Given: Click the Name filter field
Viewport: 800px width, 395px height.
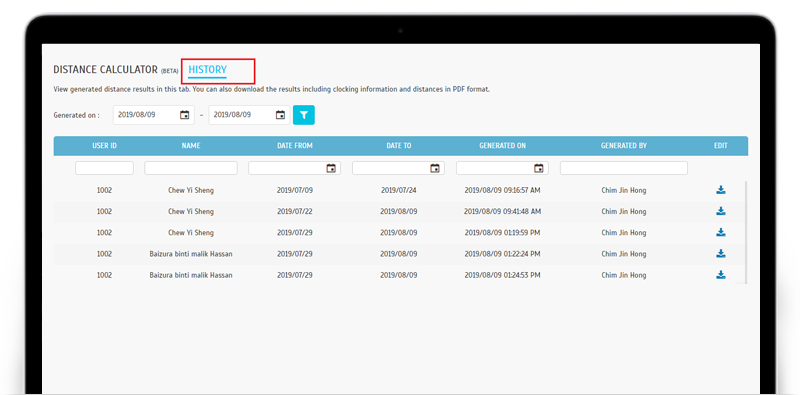Looking at the screenshot, I should point(191,168).
